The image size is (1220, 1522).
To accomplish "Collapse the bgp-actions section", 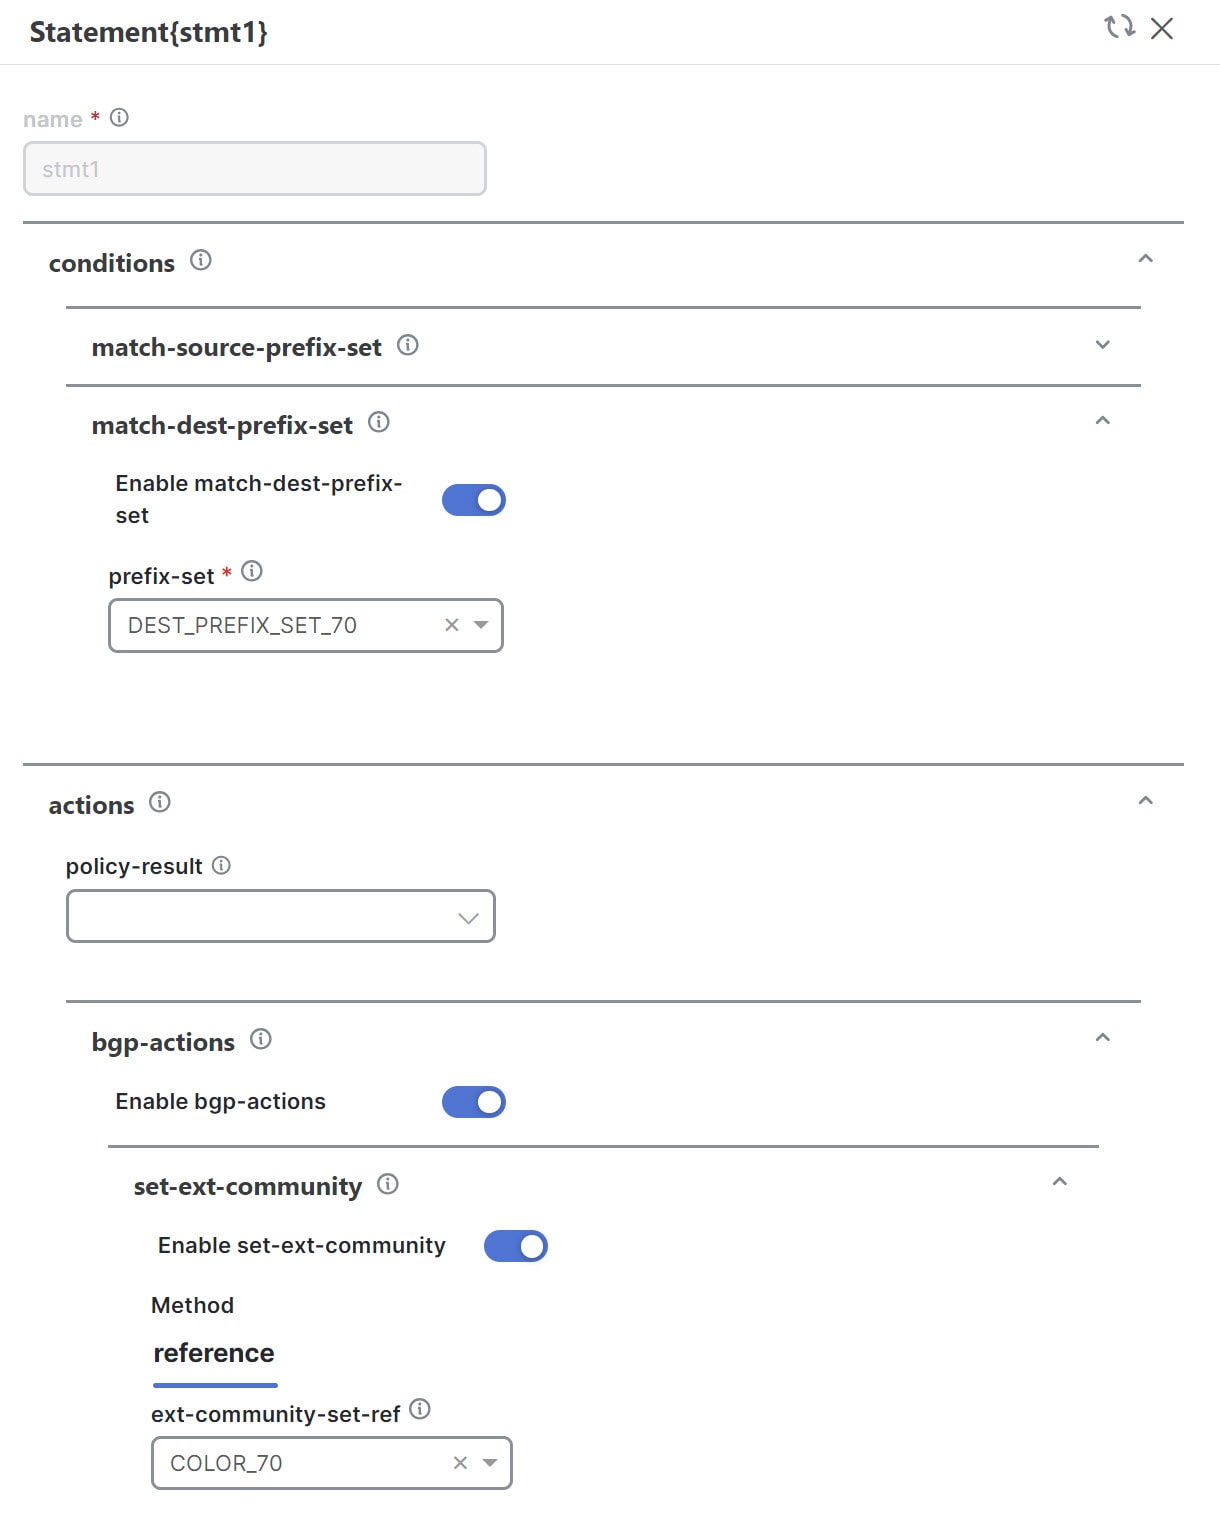I will pyautogui.click(x=1103, y=1038).
